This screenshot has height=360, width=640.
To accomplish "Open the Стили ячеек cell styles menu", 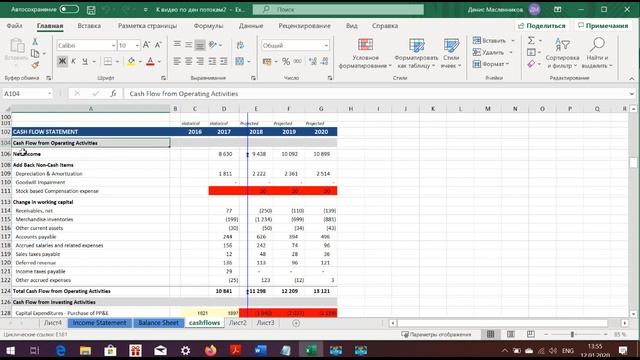I will pyautogui.click(x=451, y=53).
